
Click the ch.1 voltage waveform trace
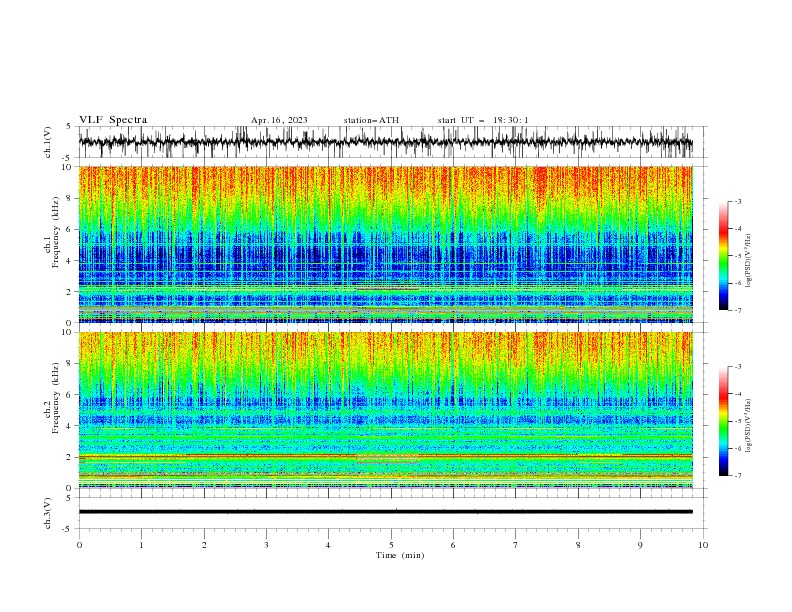385,142
